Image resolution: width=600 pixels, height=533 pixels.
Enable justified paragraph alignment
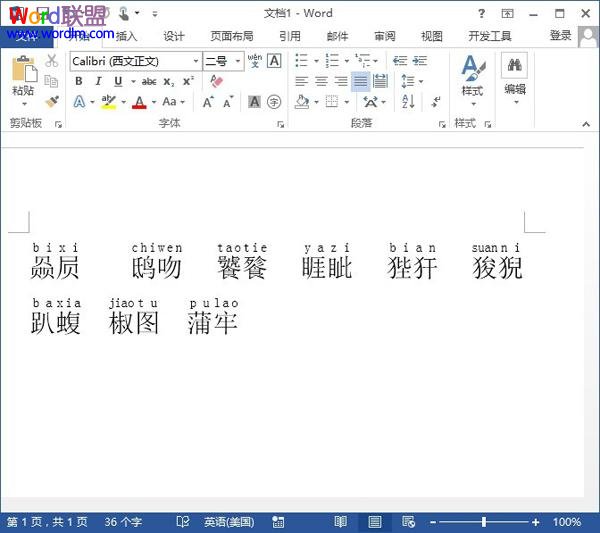point(360,81)
